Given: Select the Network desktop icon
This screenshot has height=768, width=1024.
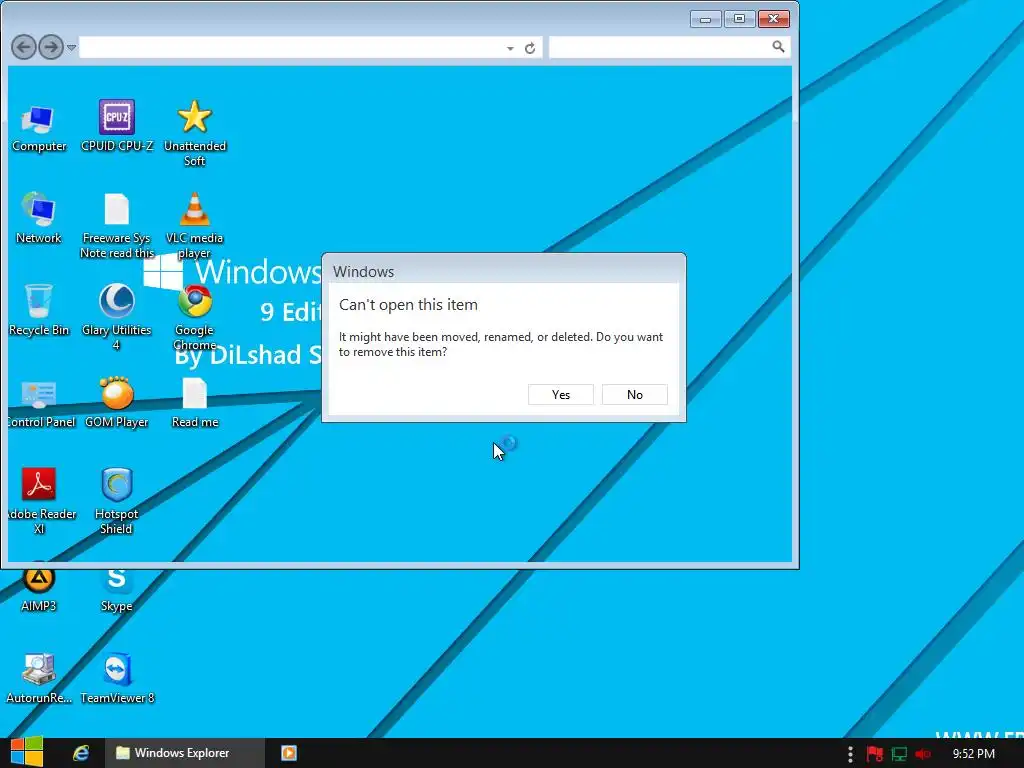Looking at the screenshot, I should pos(39,219).
